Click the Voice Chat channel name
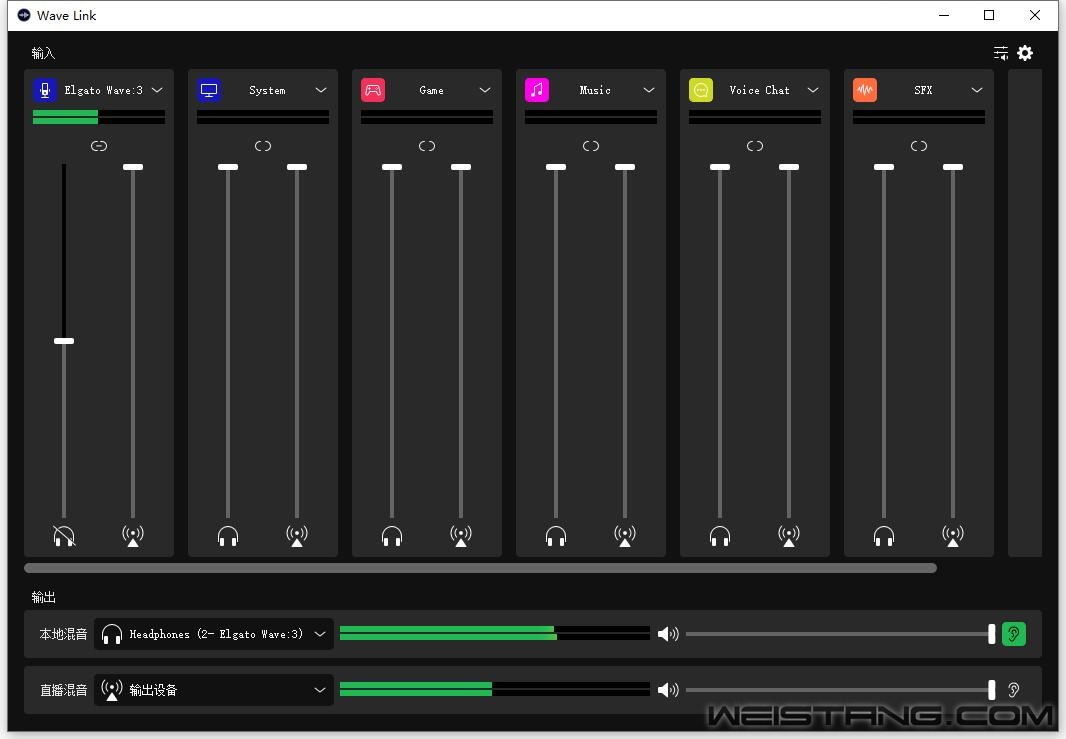 759,90
